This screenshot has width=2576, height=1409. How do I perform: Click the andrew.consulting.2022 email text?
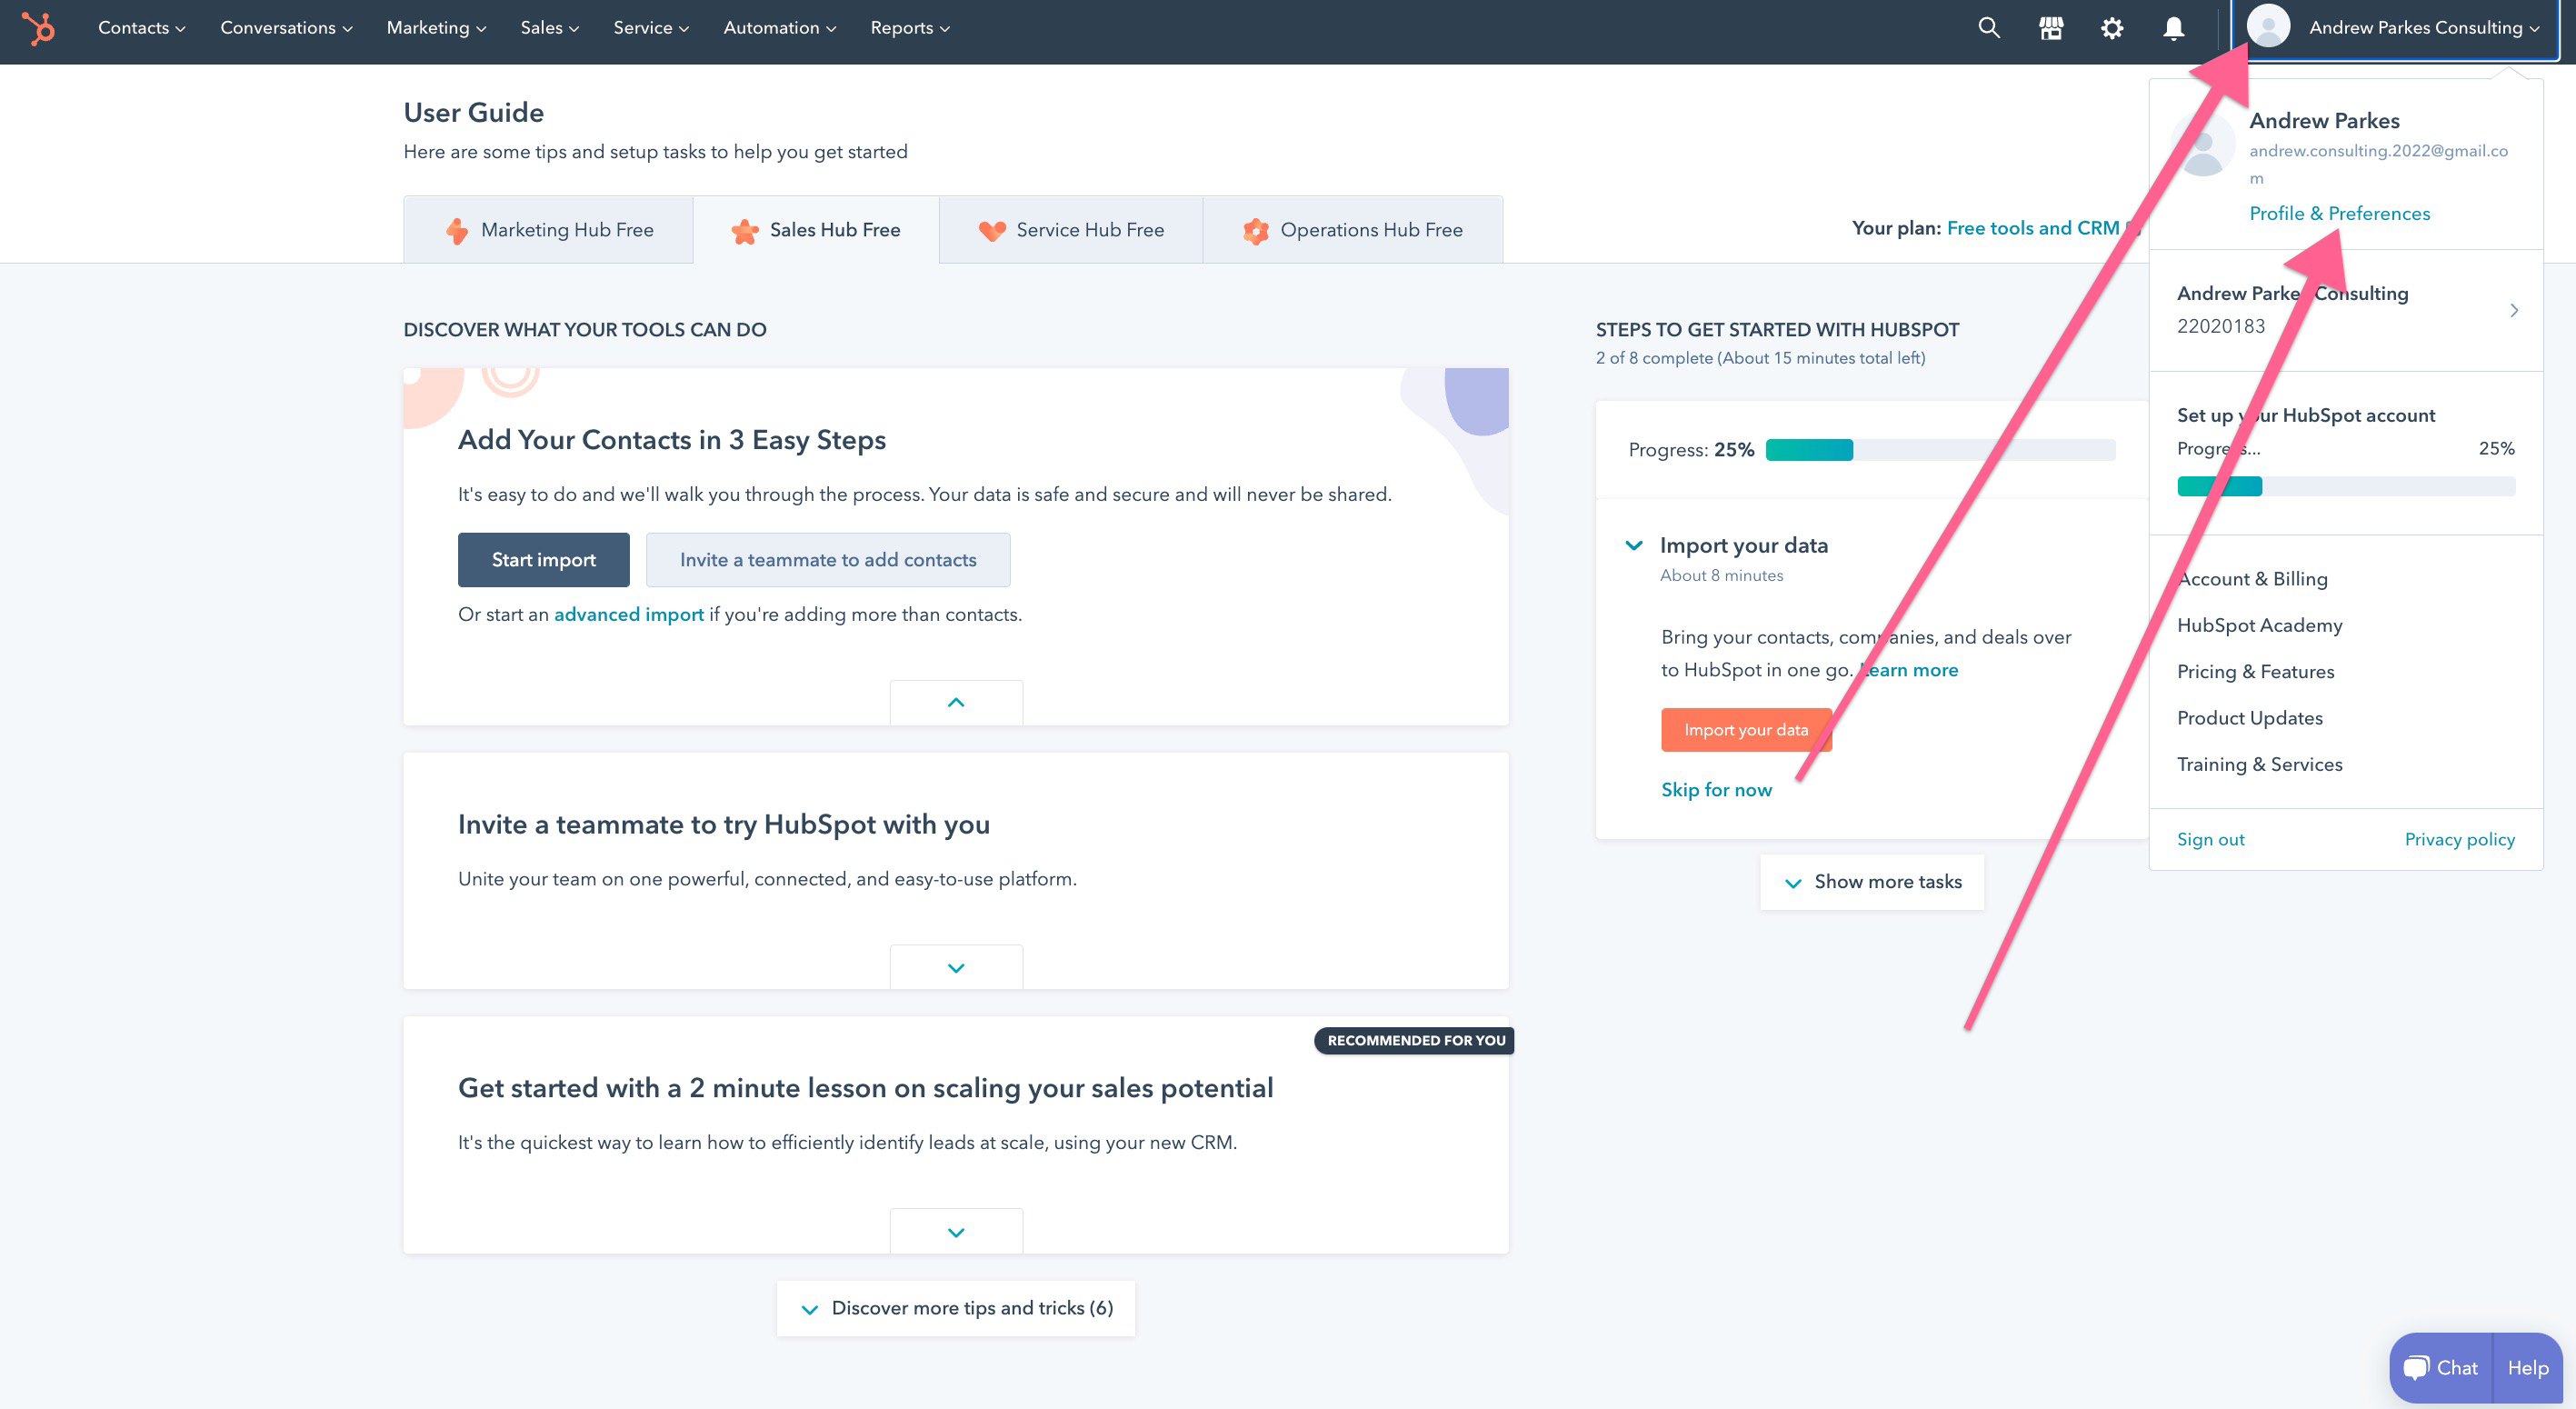[2378, 164]
